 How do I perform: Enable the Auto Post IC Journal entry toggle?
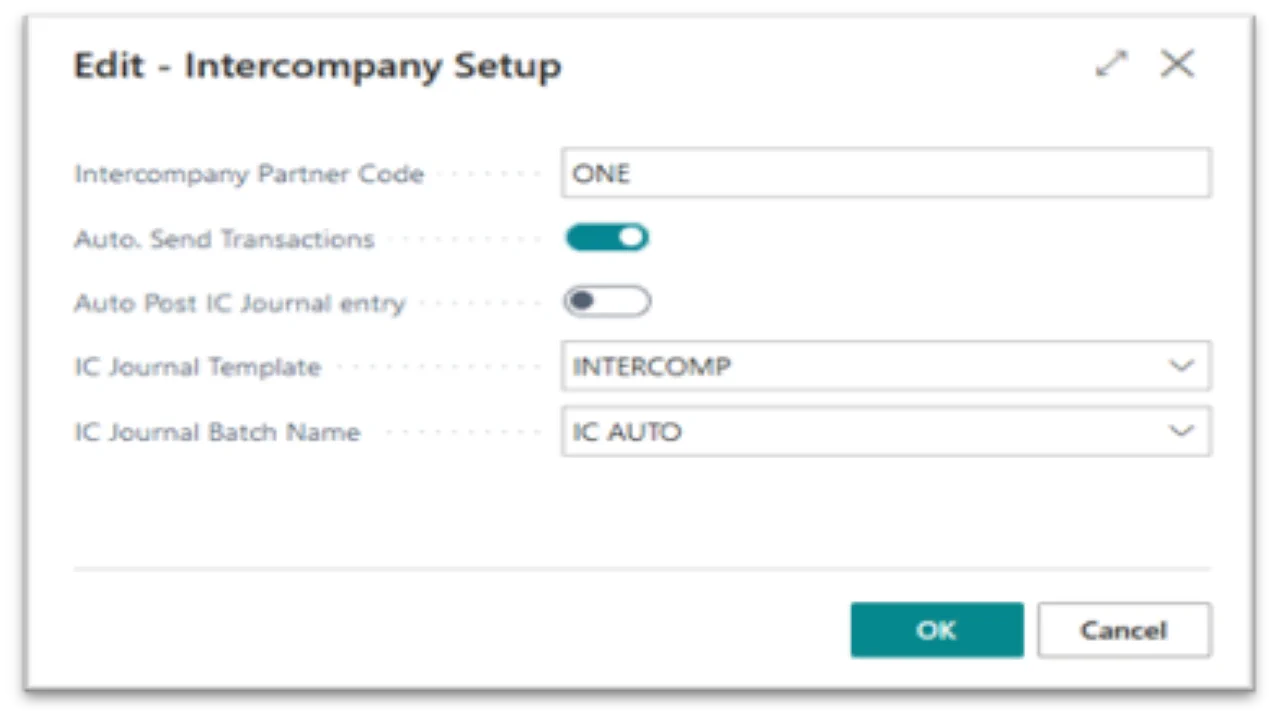(607, 302)
